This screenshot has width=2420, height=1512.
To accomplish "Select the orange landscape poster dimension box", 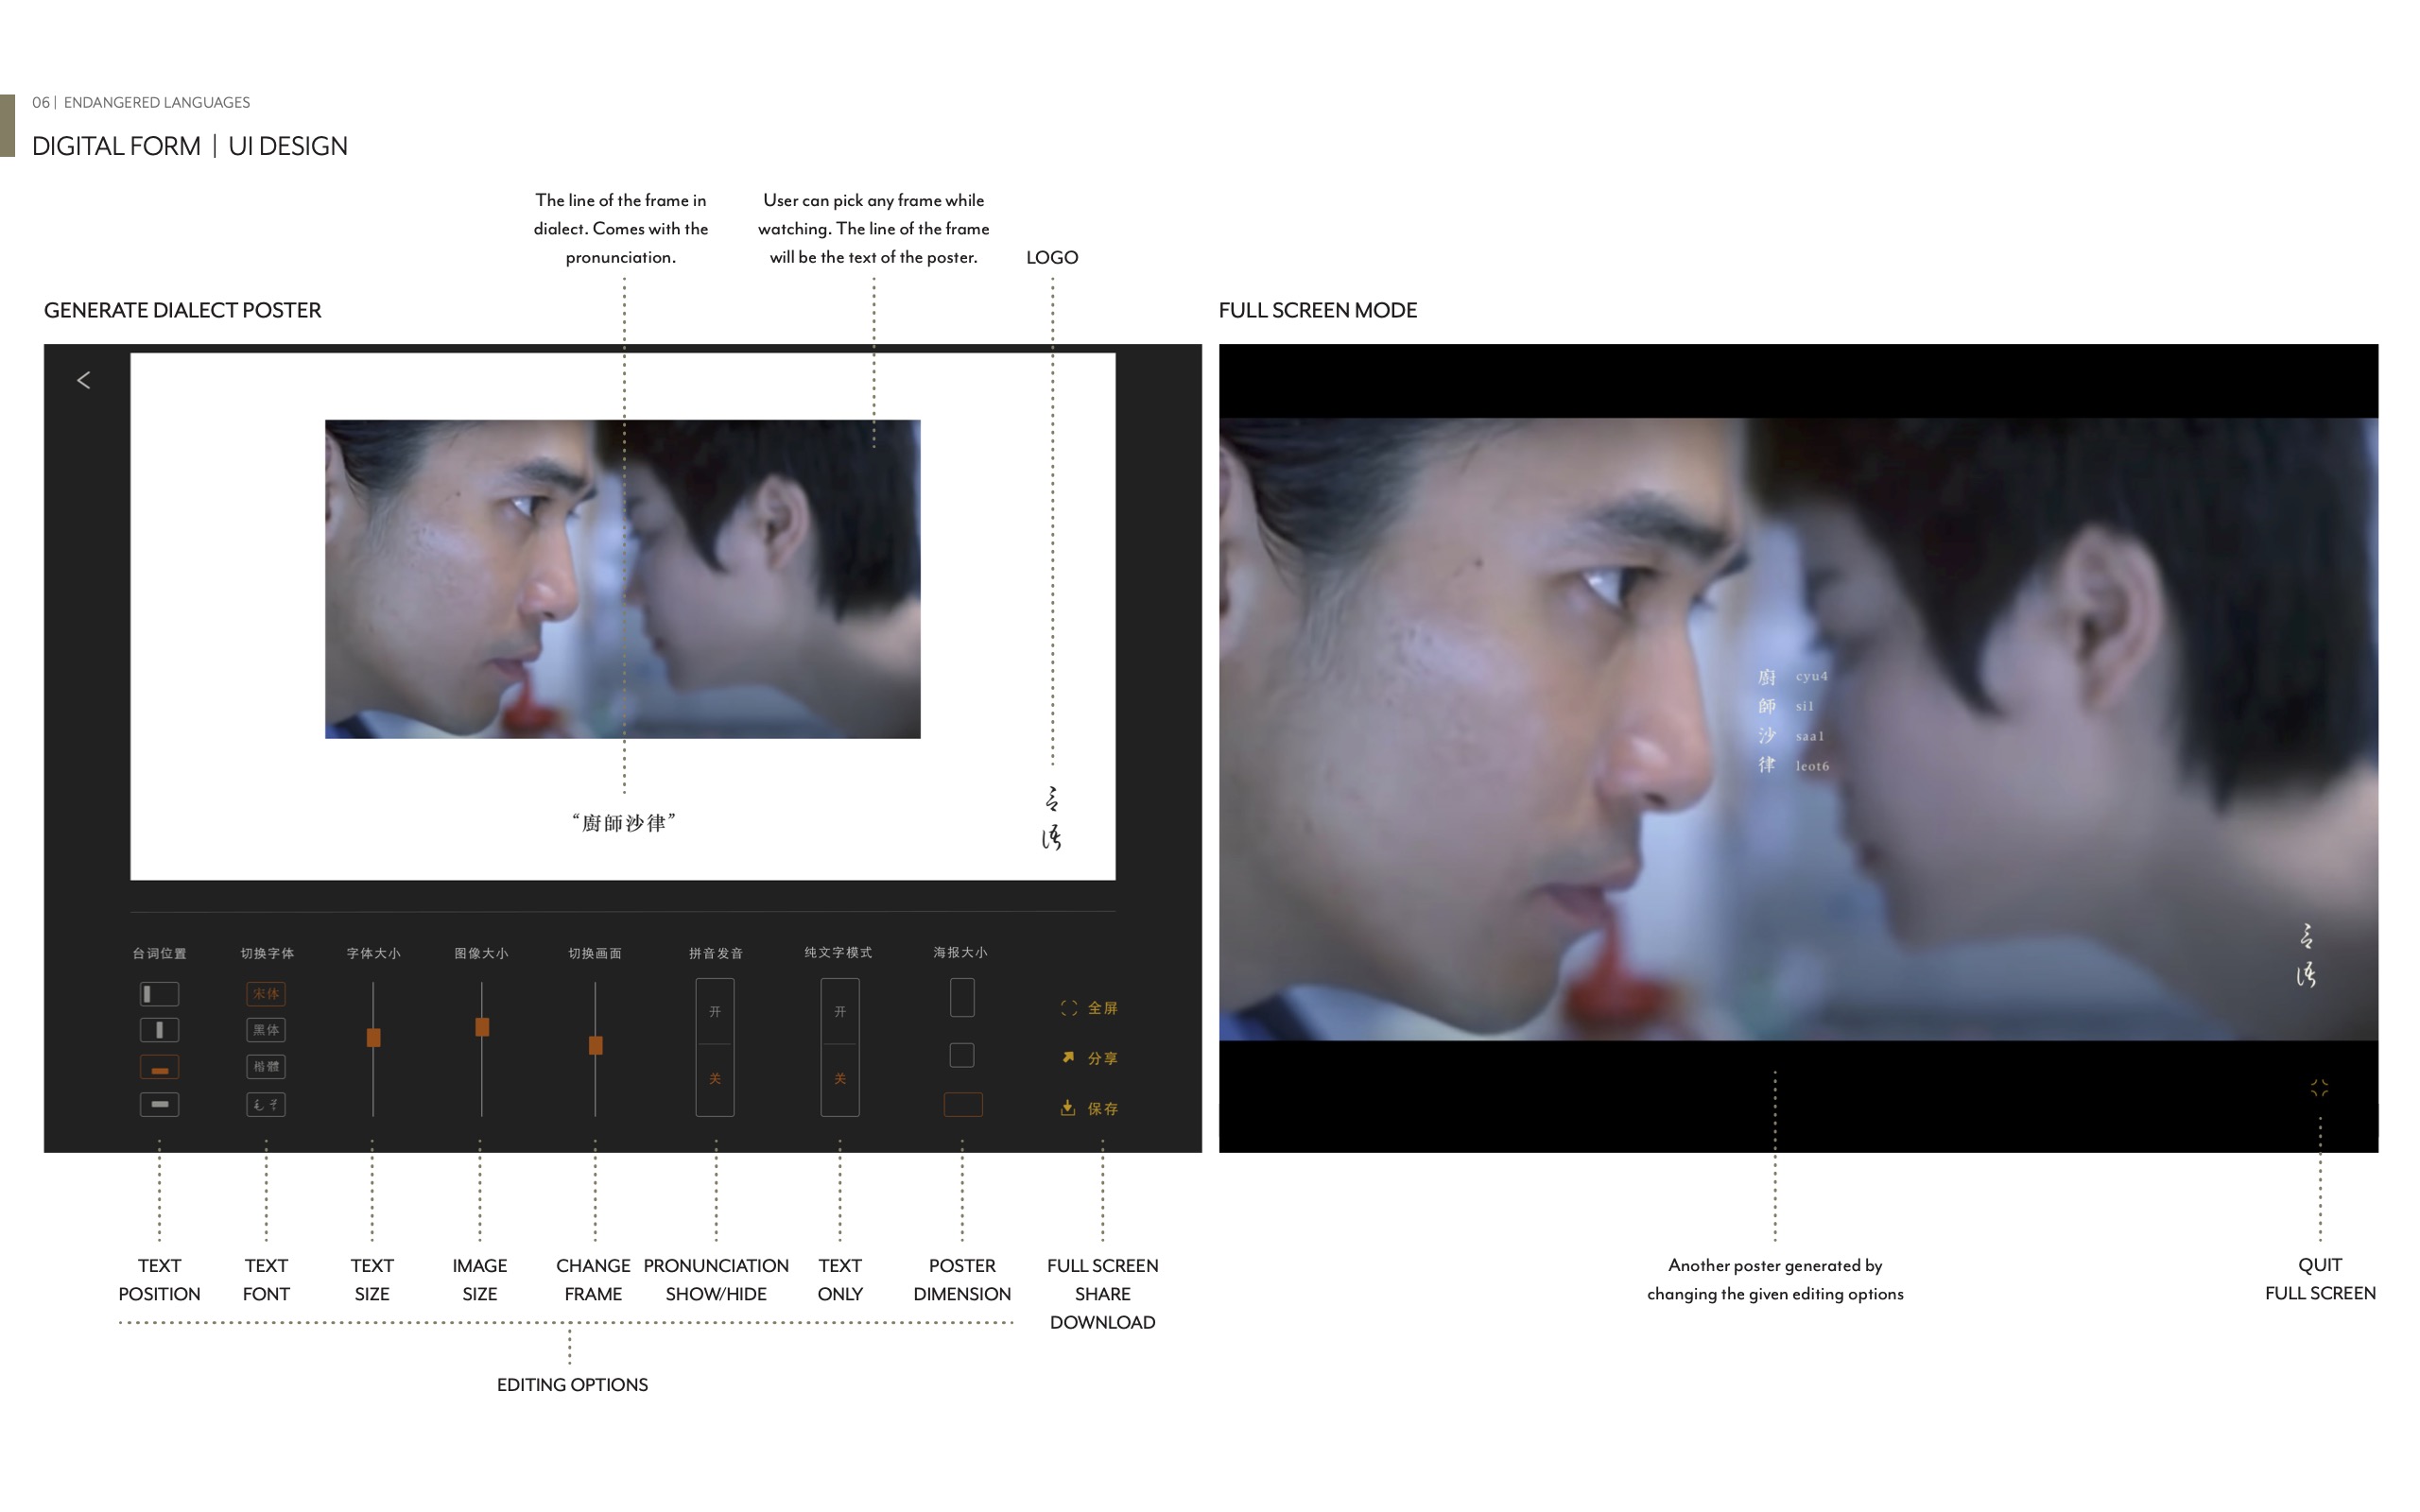I will coord(963,1104).
